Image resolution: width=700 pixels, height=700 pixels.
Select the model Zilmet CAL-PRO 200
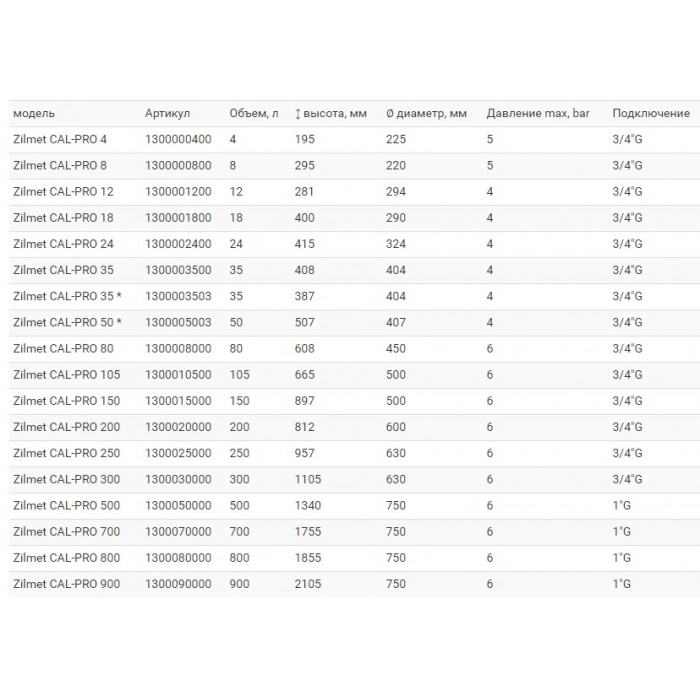tap(67, 427)
